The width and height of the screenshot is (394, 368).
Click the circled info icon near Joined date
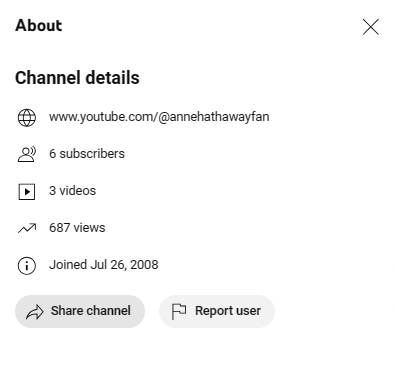coord(27,266)
